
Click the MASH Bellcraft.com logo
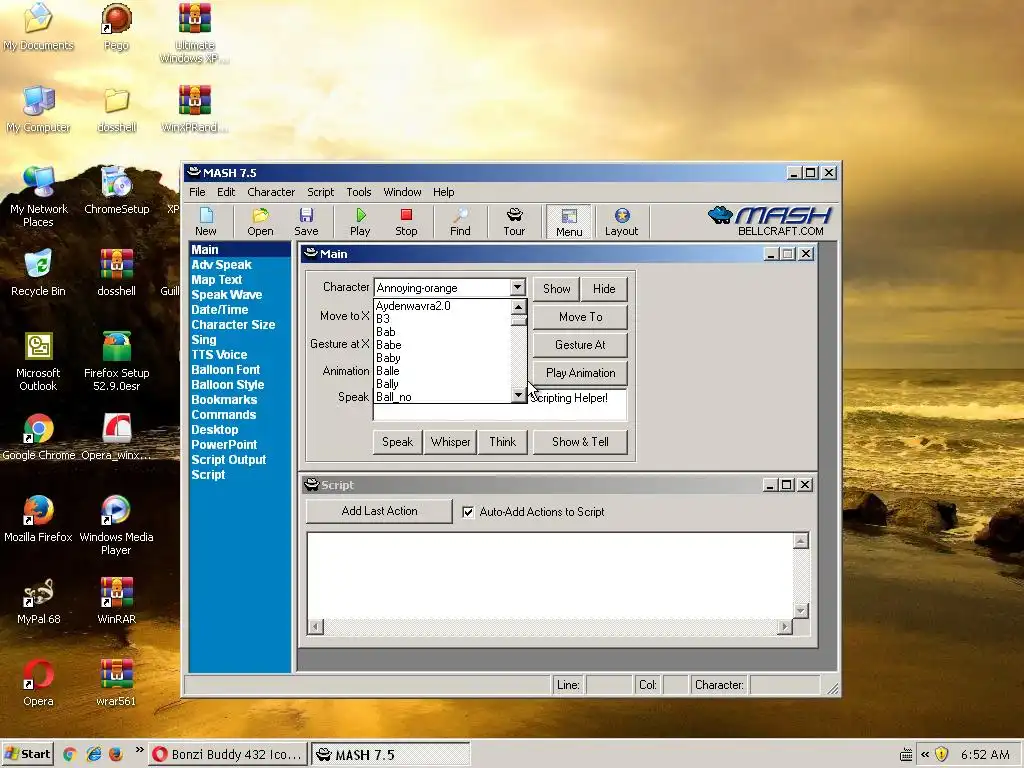click(770, 221)
